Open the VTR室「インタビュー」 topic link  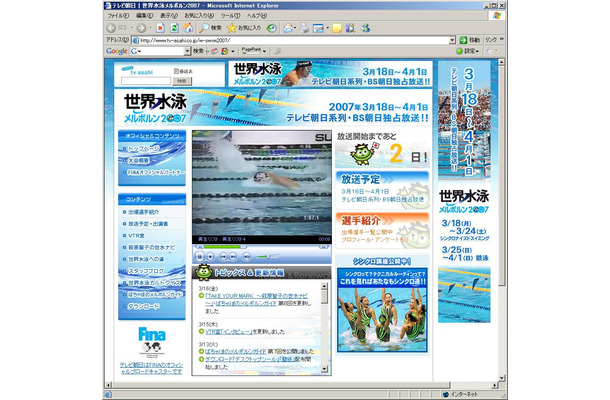point(229,332)
